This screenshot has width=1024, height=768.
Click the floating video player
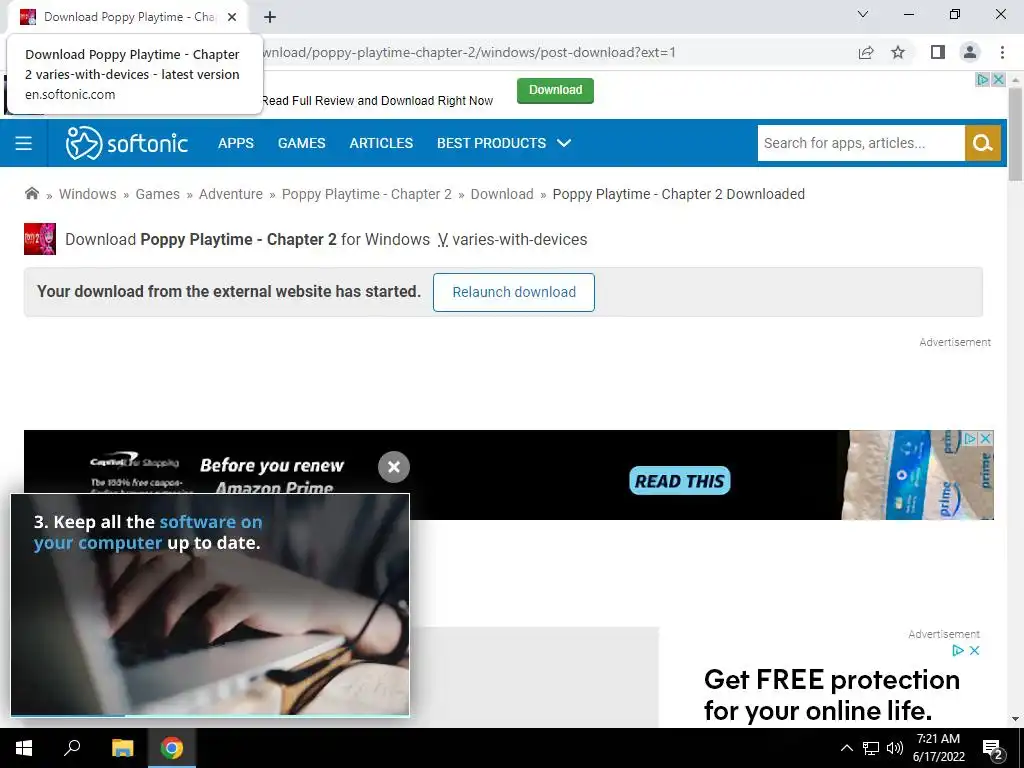pyautogui.click(x=210, y=604)
